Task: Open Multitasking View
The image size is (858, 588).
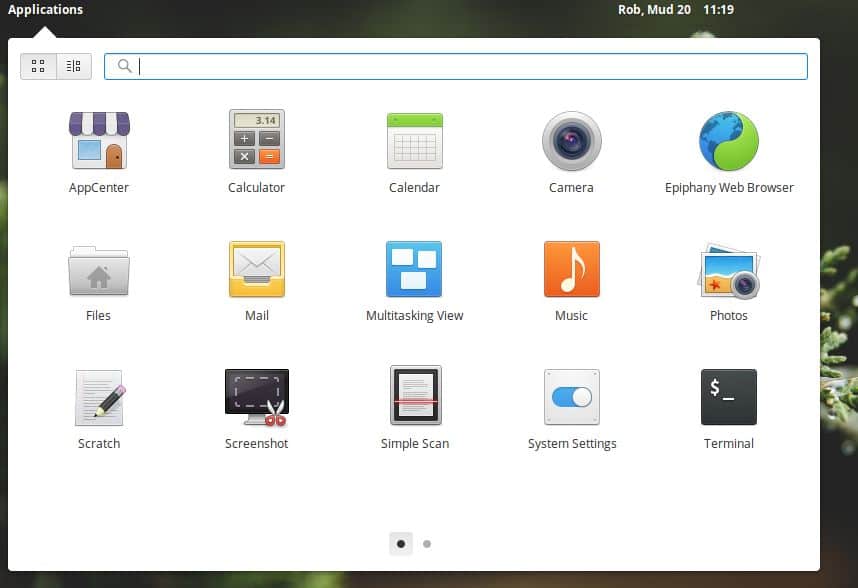Action: coord(414,268)
